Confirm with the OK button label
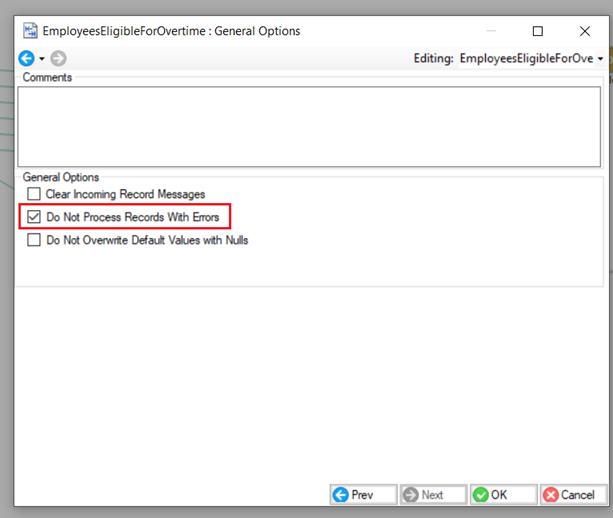 [500, 495]
